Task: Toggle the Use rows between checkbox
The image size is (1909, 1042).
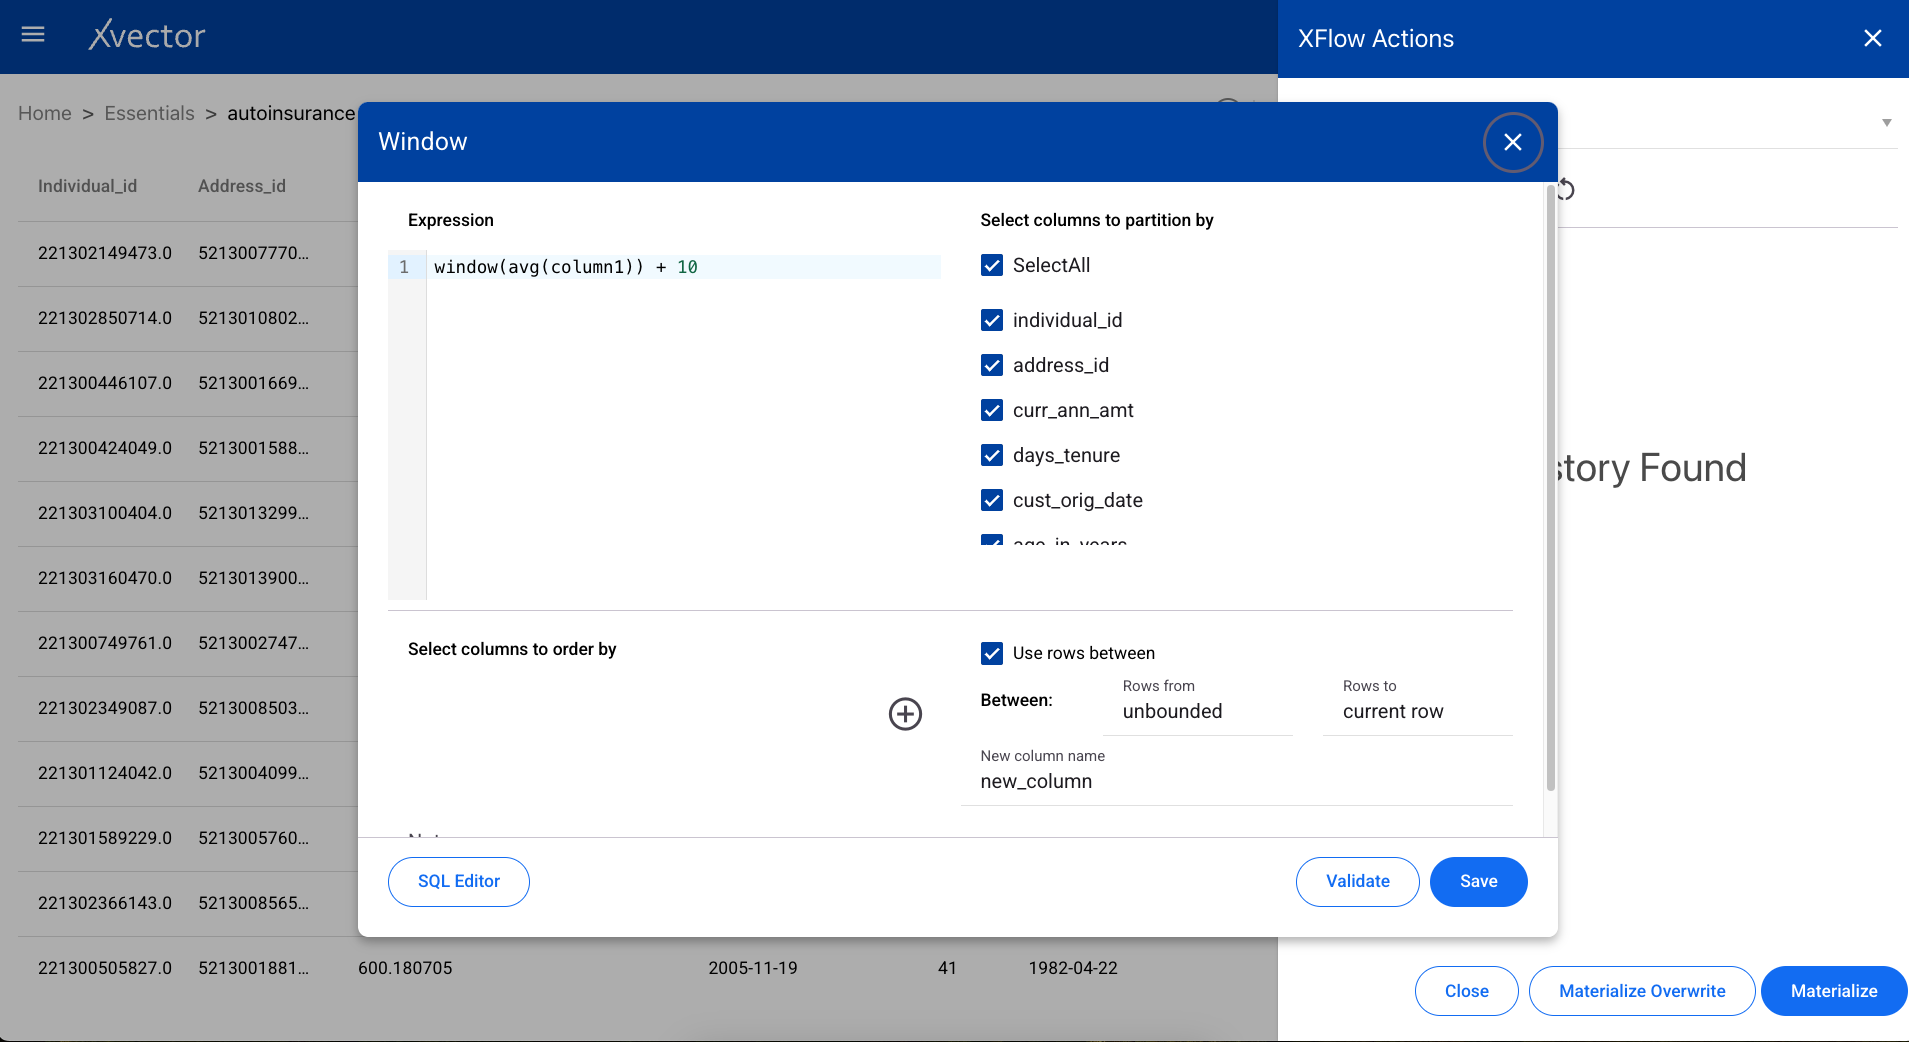Action: (x=992, y=653)
